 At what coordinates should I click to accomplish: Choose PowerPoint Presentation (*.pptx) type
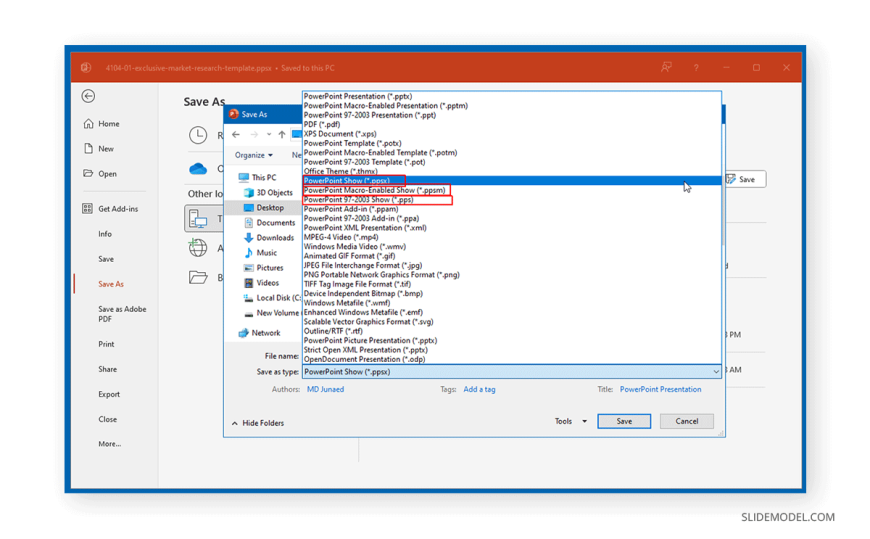coord(512,96)
